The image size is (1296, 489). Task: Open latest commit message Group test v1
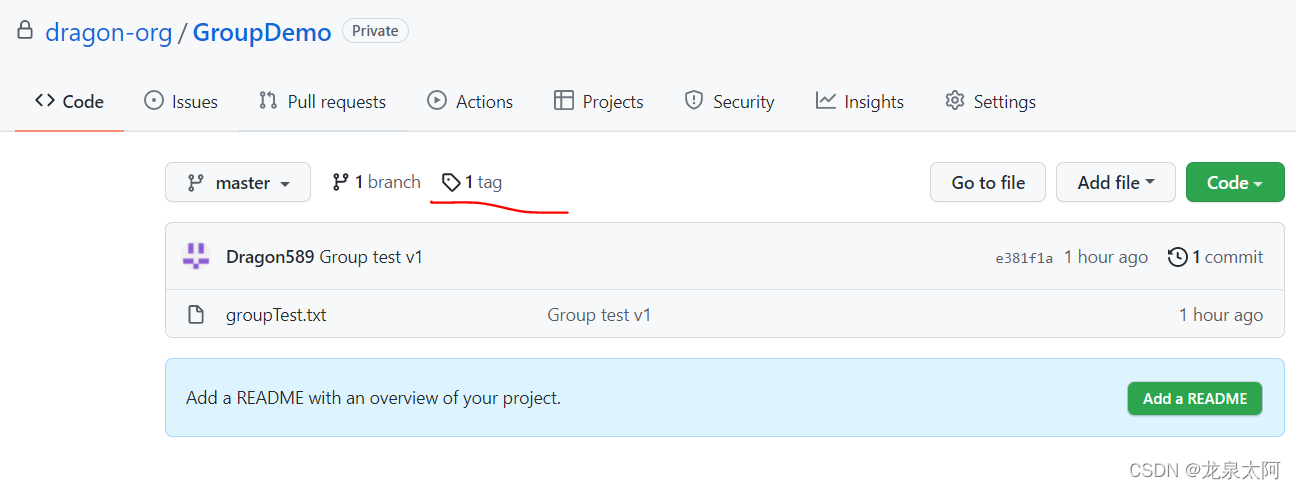(x=372, y=257)
